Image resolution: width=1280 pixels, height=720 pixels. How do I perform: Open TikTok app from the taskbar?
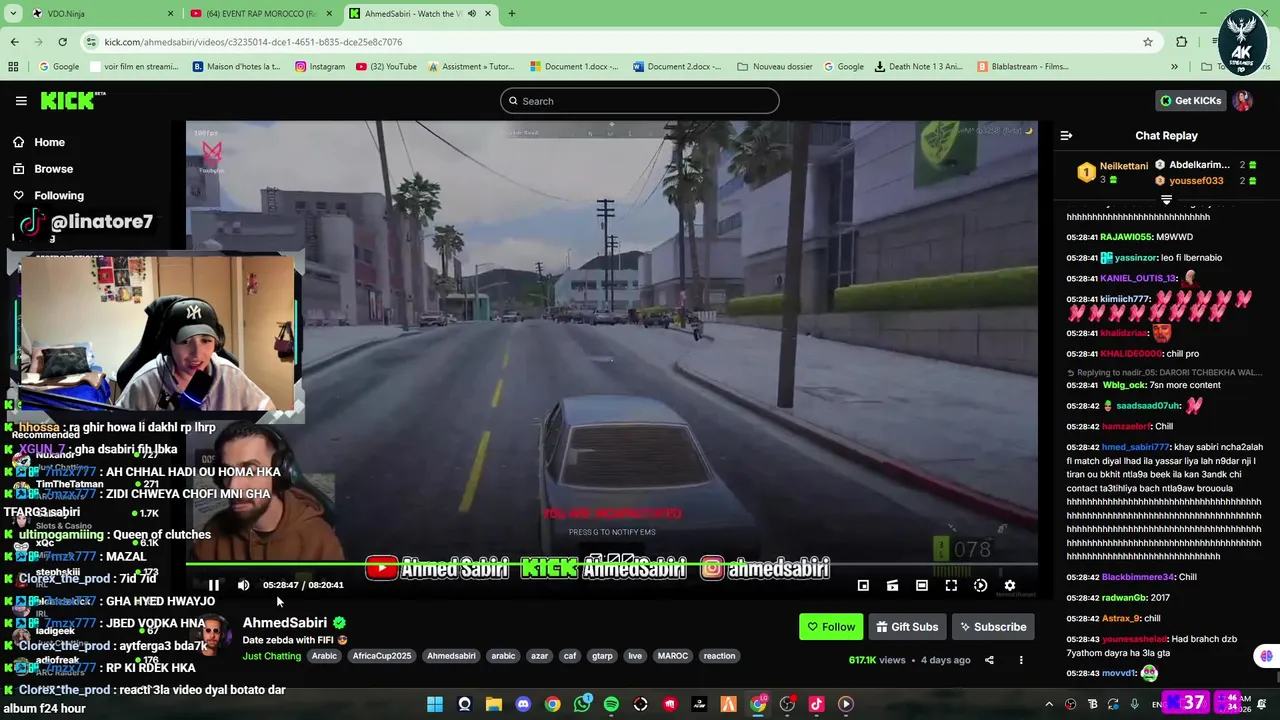click(x=816, y=704)
